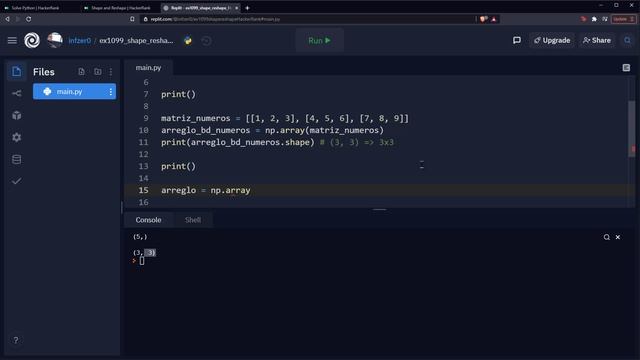Open the user avatar profile

[55, 40]
